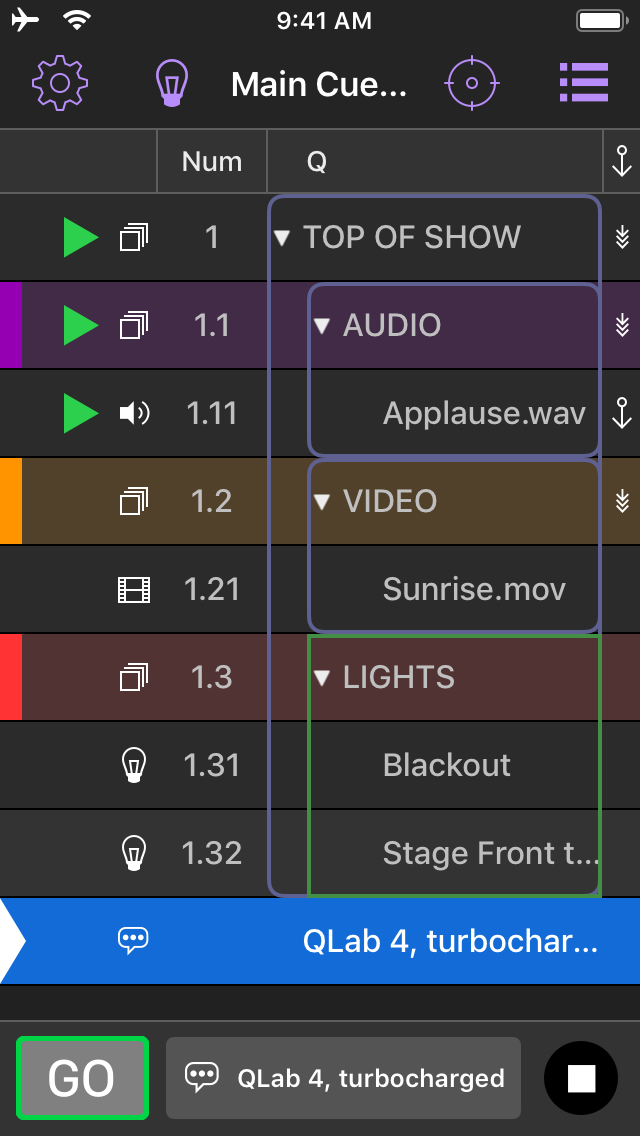Collapse the LIGHTS group disclosure triangle
The height and width of the screenshot is (1136, 640).
tap(321, 677)
